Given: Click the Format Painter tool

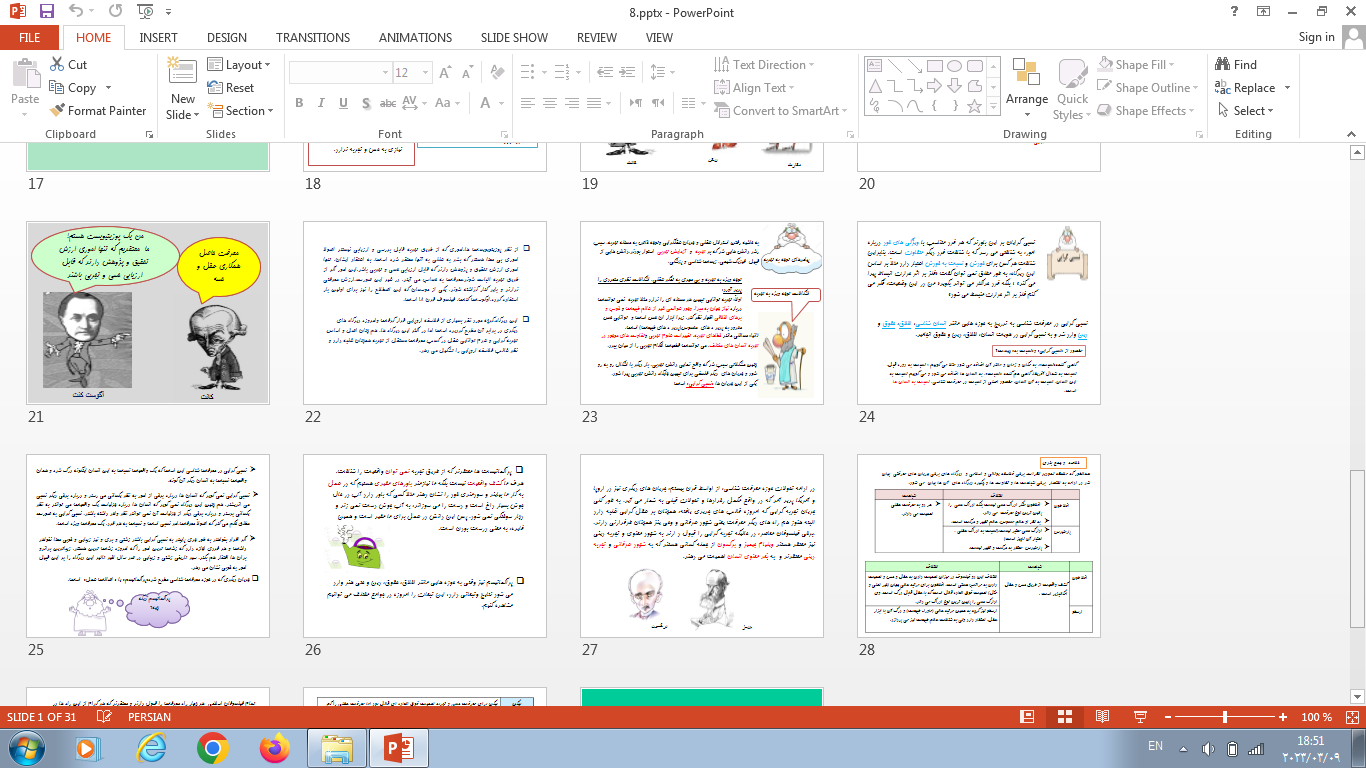Looking at the screenshot, I should coord(97,111).
